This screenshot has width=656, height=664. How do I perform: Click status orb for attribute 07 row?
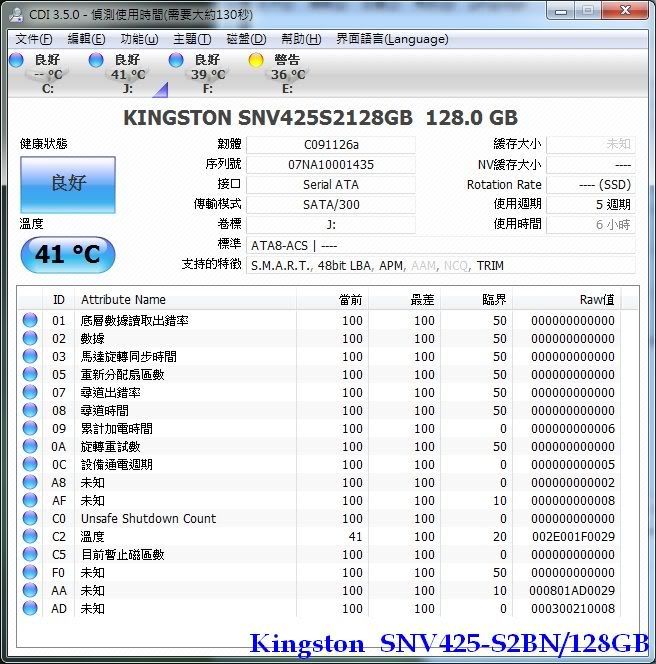point(30,392)
